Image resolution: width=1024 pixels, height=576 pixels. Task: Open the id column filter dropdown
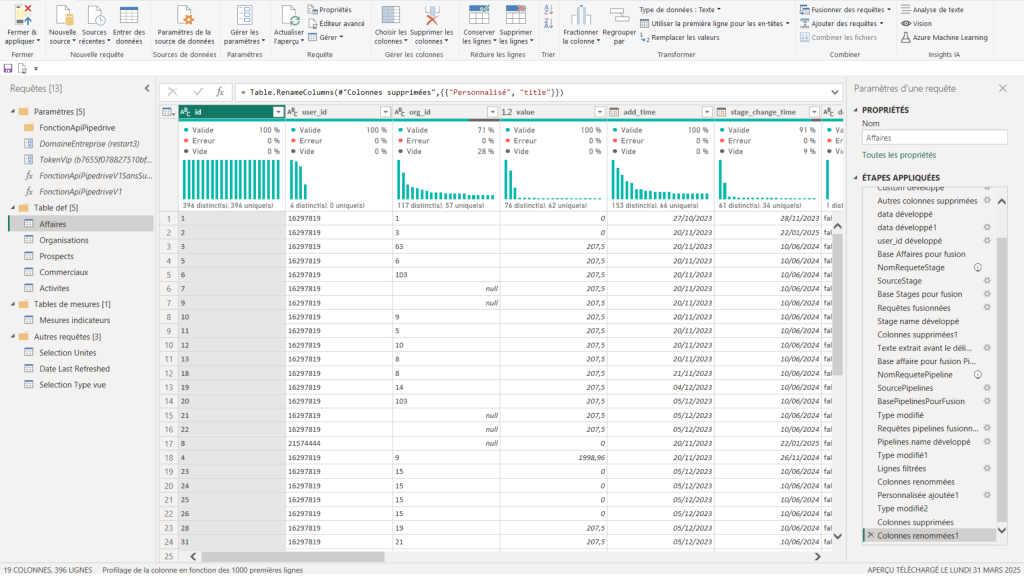click(278, 112)
